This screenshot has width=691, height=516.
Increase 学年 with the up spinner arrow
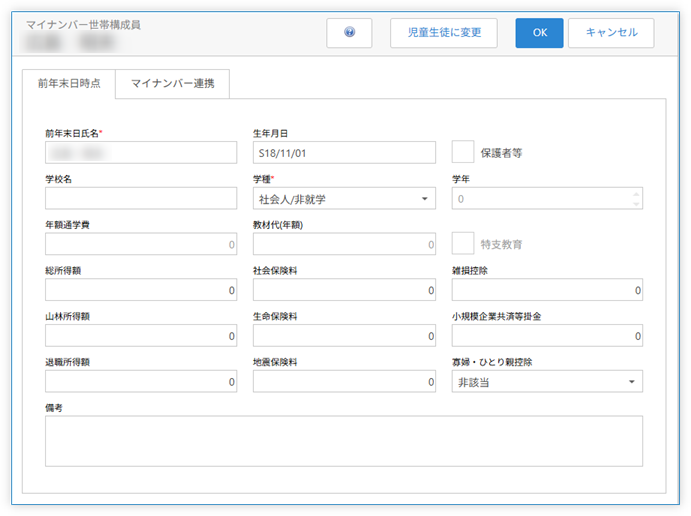point(636,194)
